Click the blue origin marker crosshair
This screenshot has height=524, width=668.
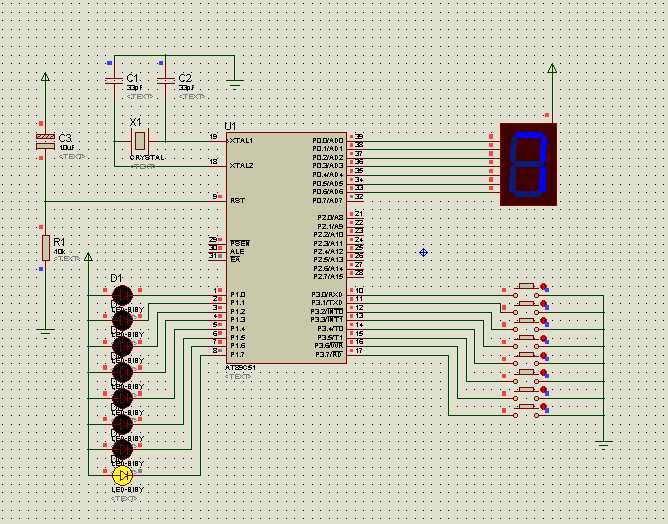(423, 252)
